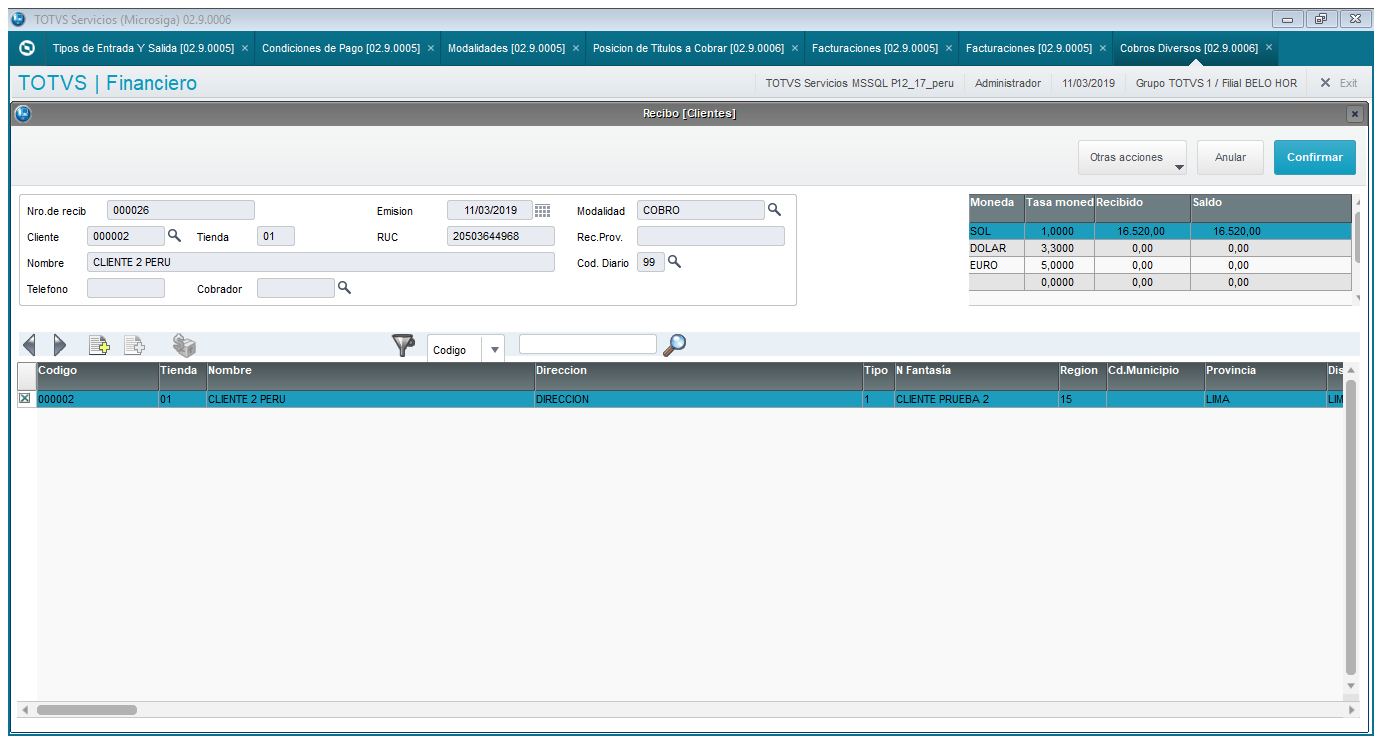Click the Telefono input field

tap(126, 288)
